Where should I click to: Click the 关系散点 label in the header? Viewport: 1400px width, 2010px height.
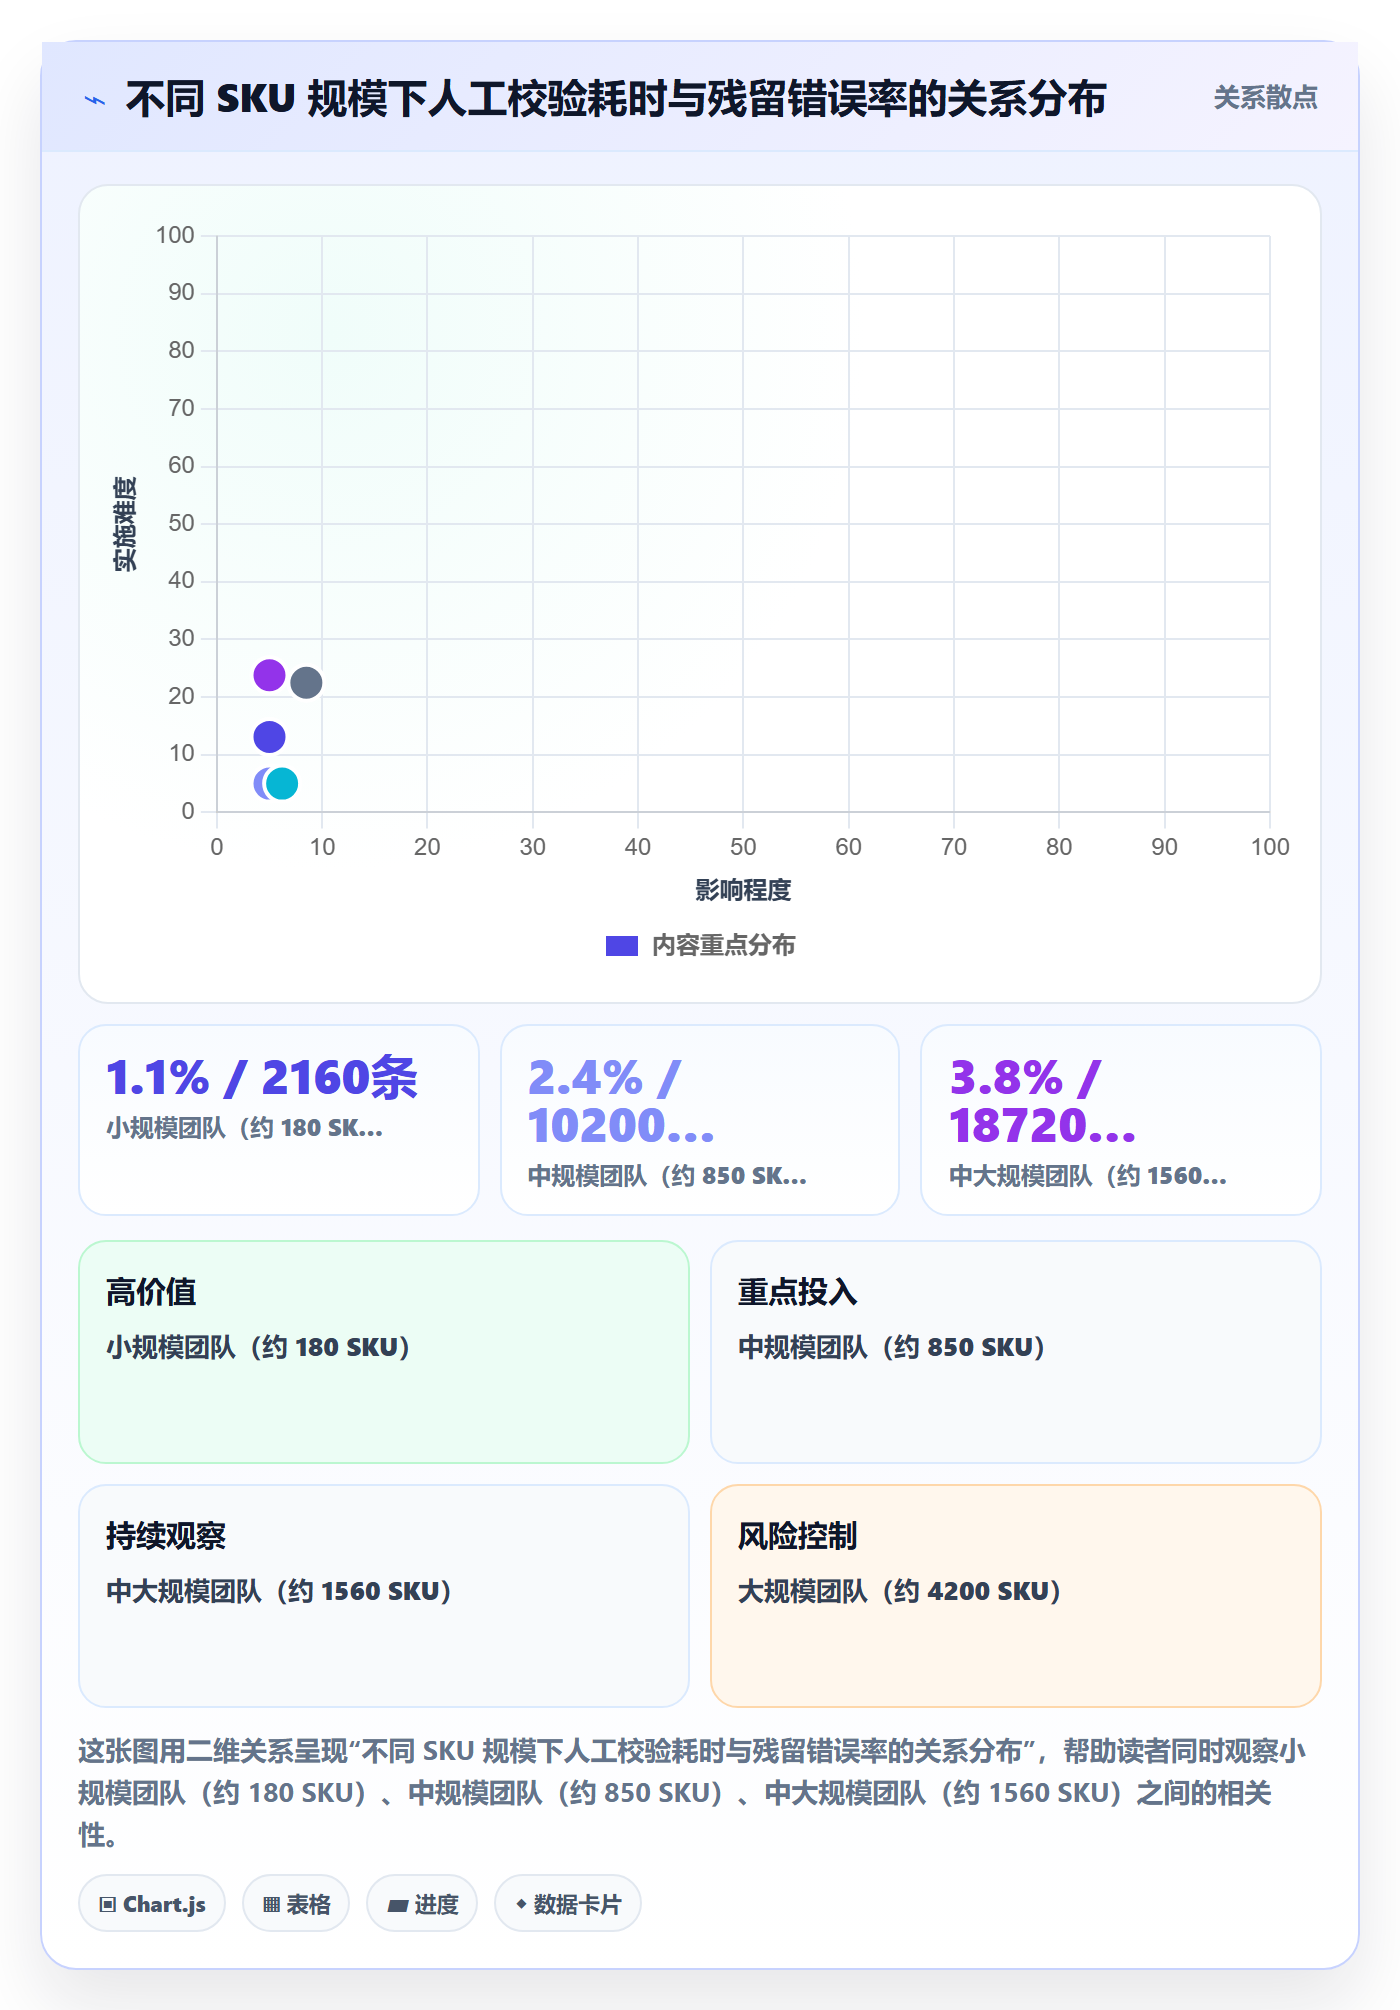pos(1265,98)
